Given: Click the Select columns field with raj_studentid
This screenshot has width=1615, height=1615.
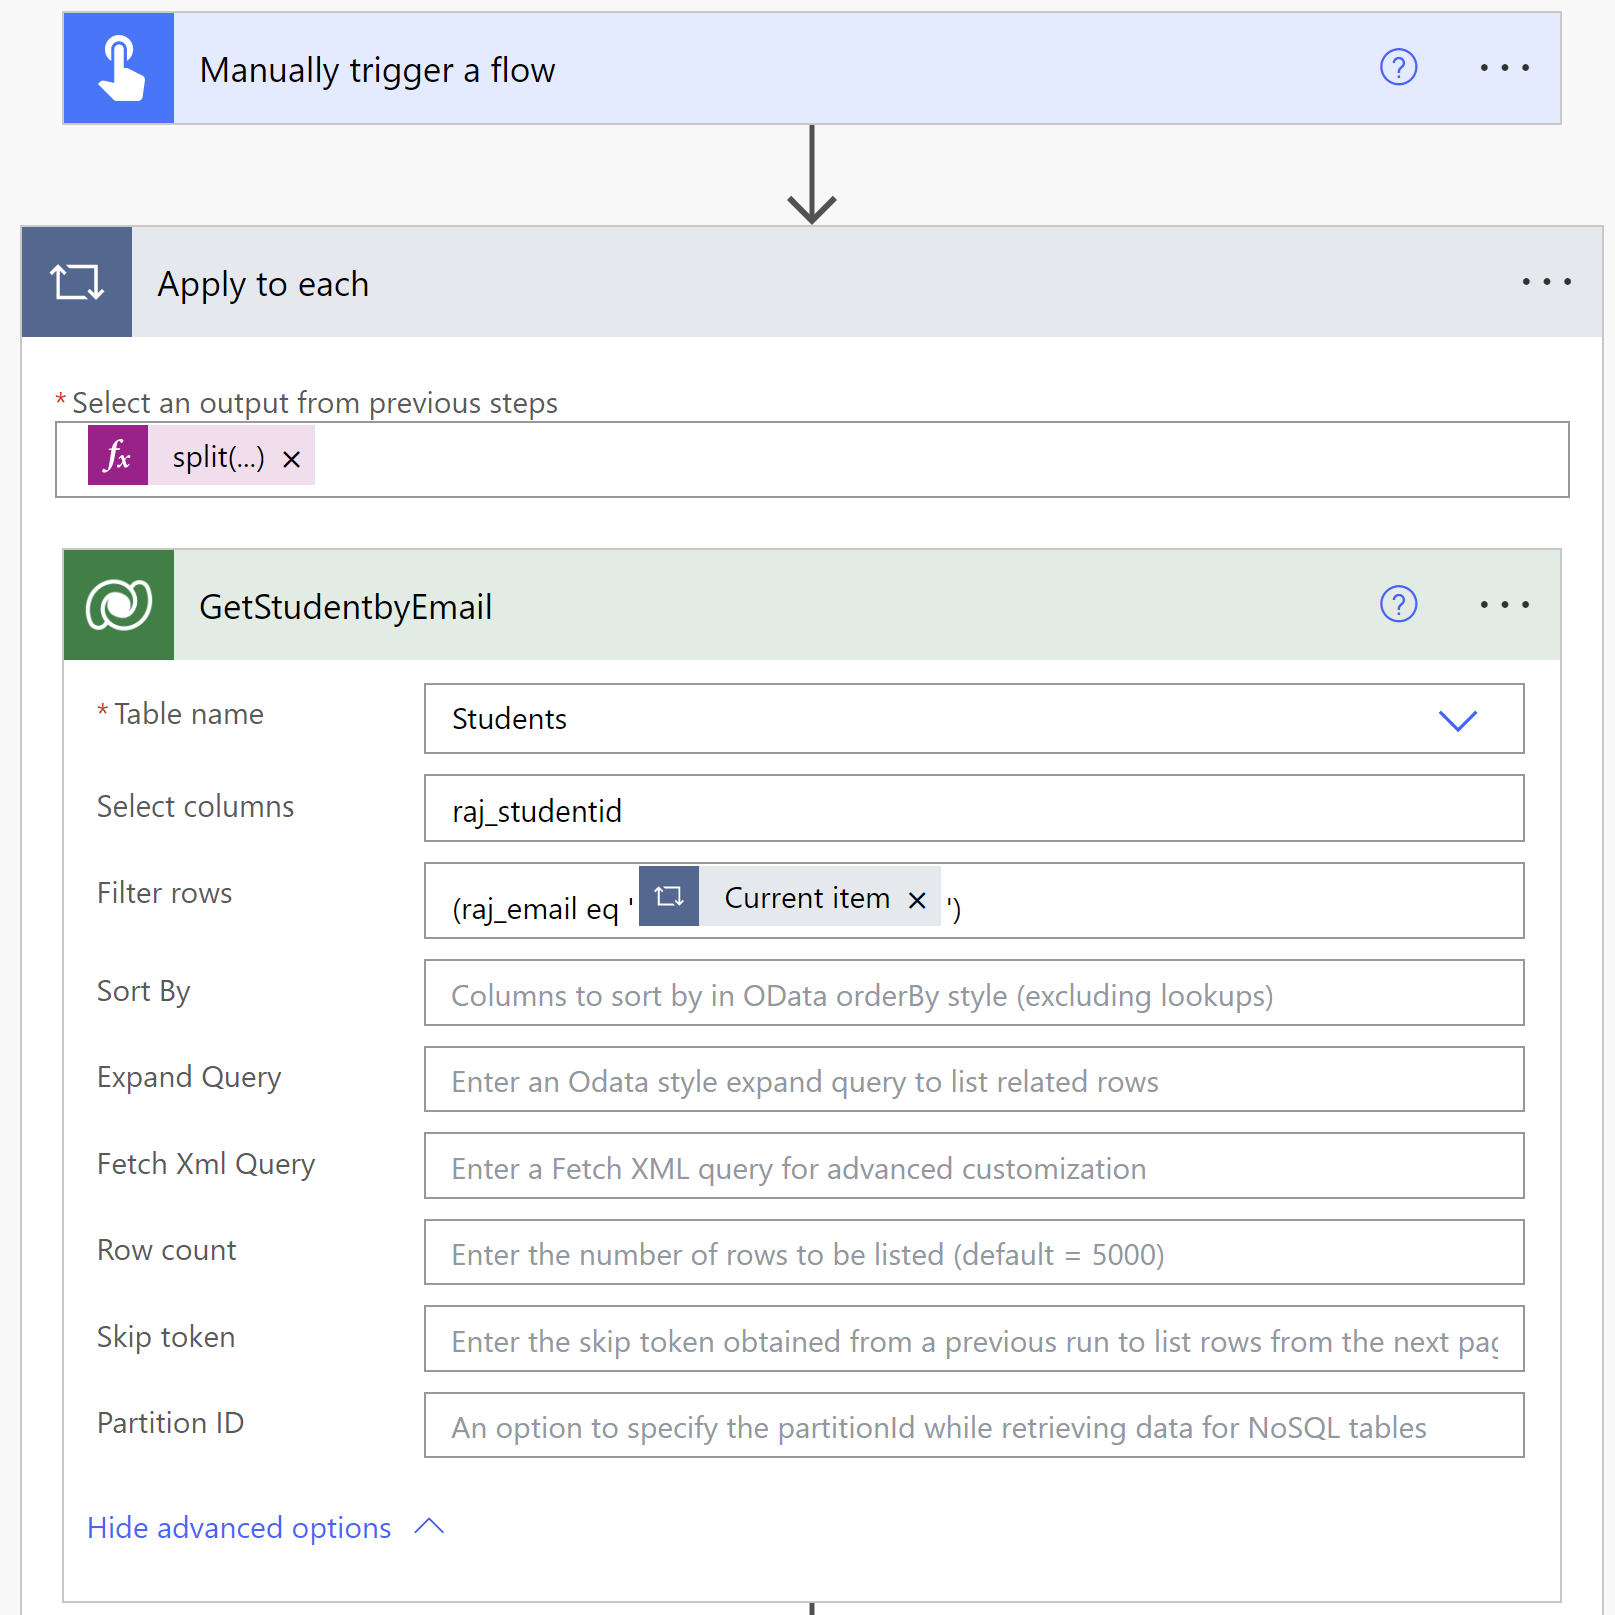Looking at the screenshot, I should point(972,809).
